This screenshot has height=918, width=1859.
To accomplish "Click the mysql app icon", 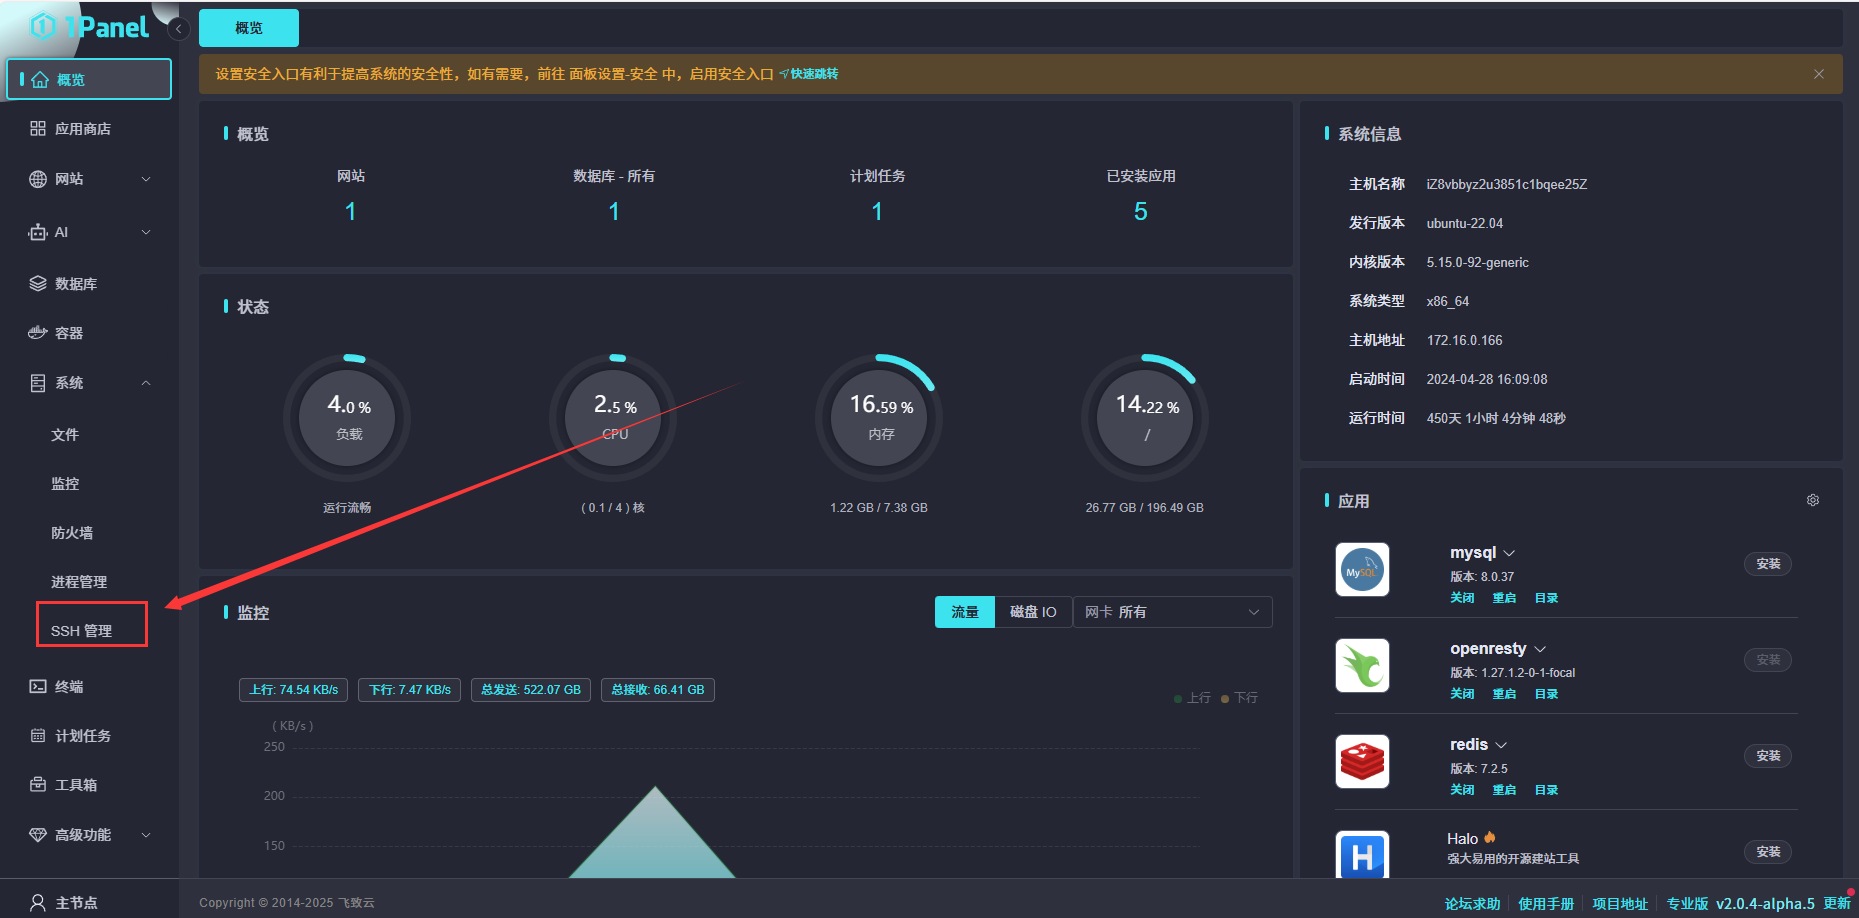I will [1362, 570].
